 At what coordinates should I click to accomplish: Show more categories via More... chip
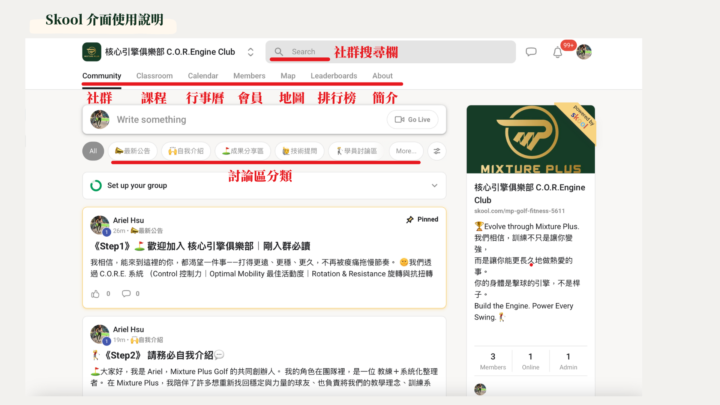[405, 151]
